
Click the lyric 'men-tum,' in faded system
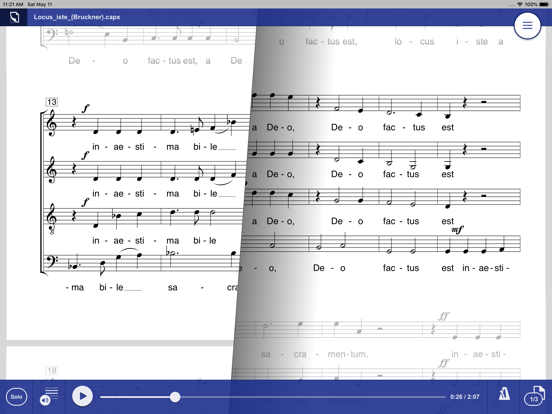click(x=348, y=354)
